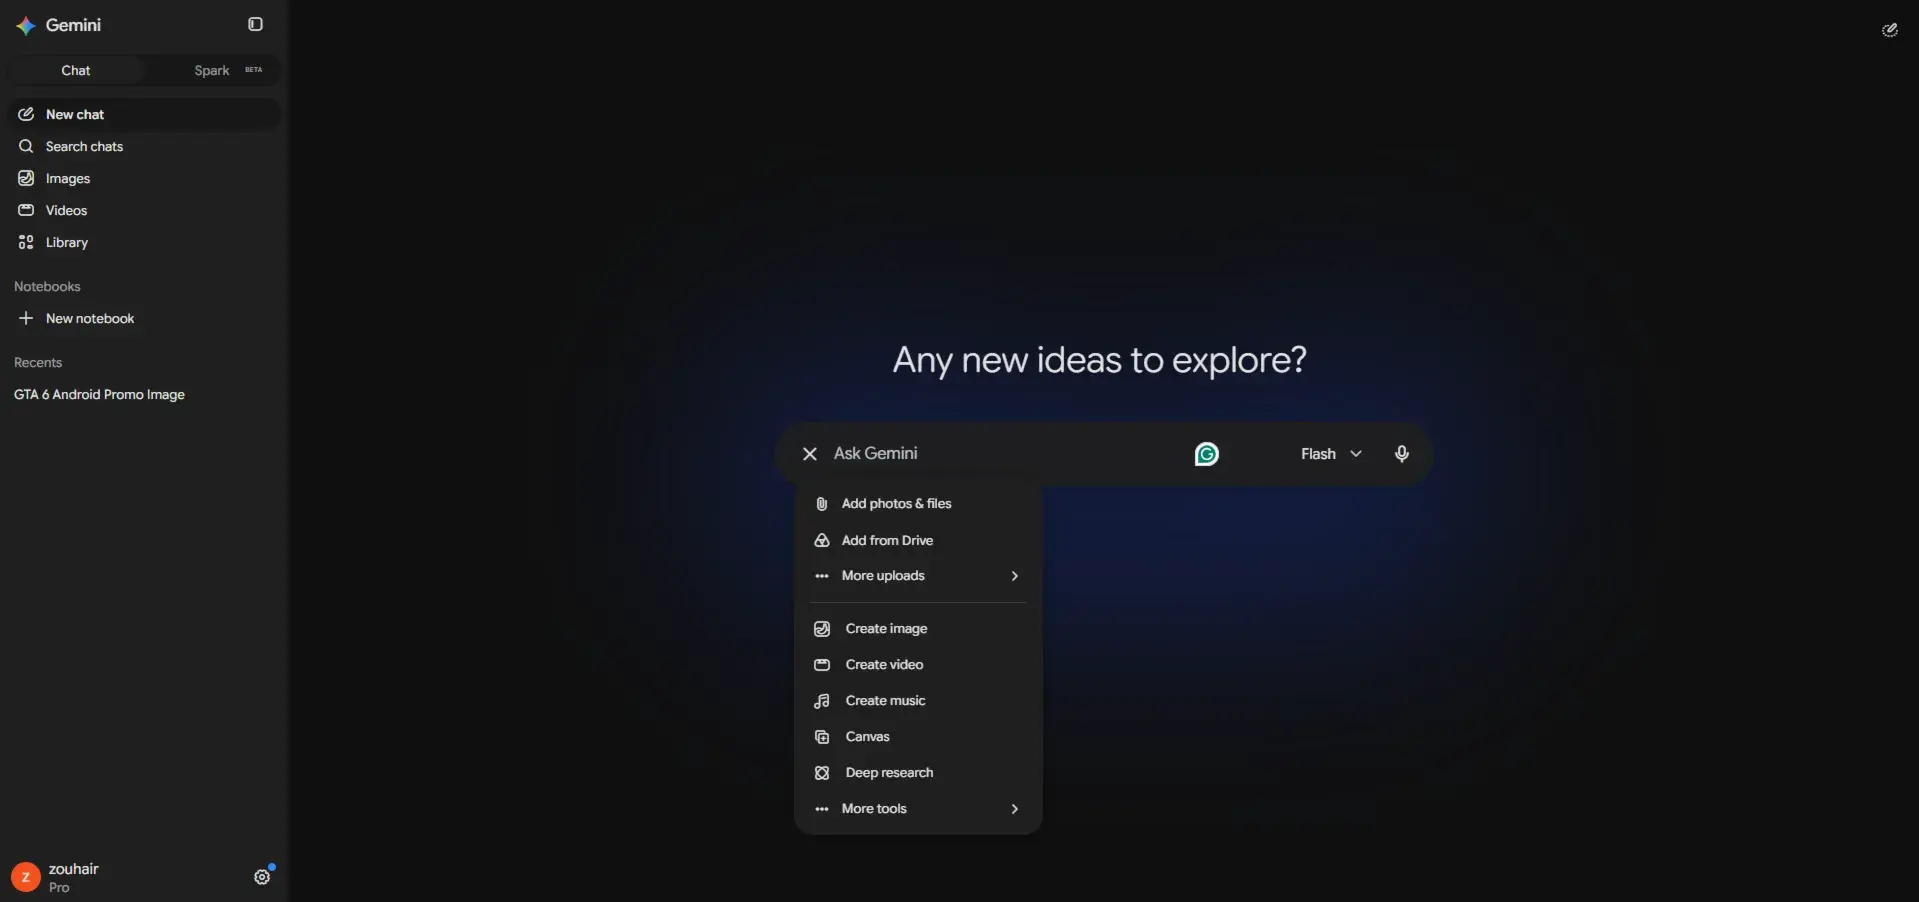
Task: Click the Gemini title text
Action: (73, 25)
